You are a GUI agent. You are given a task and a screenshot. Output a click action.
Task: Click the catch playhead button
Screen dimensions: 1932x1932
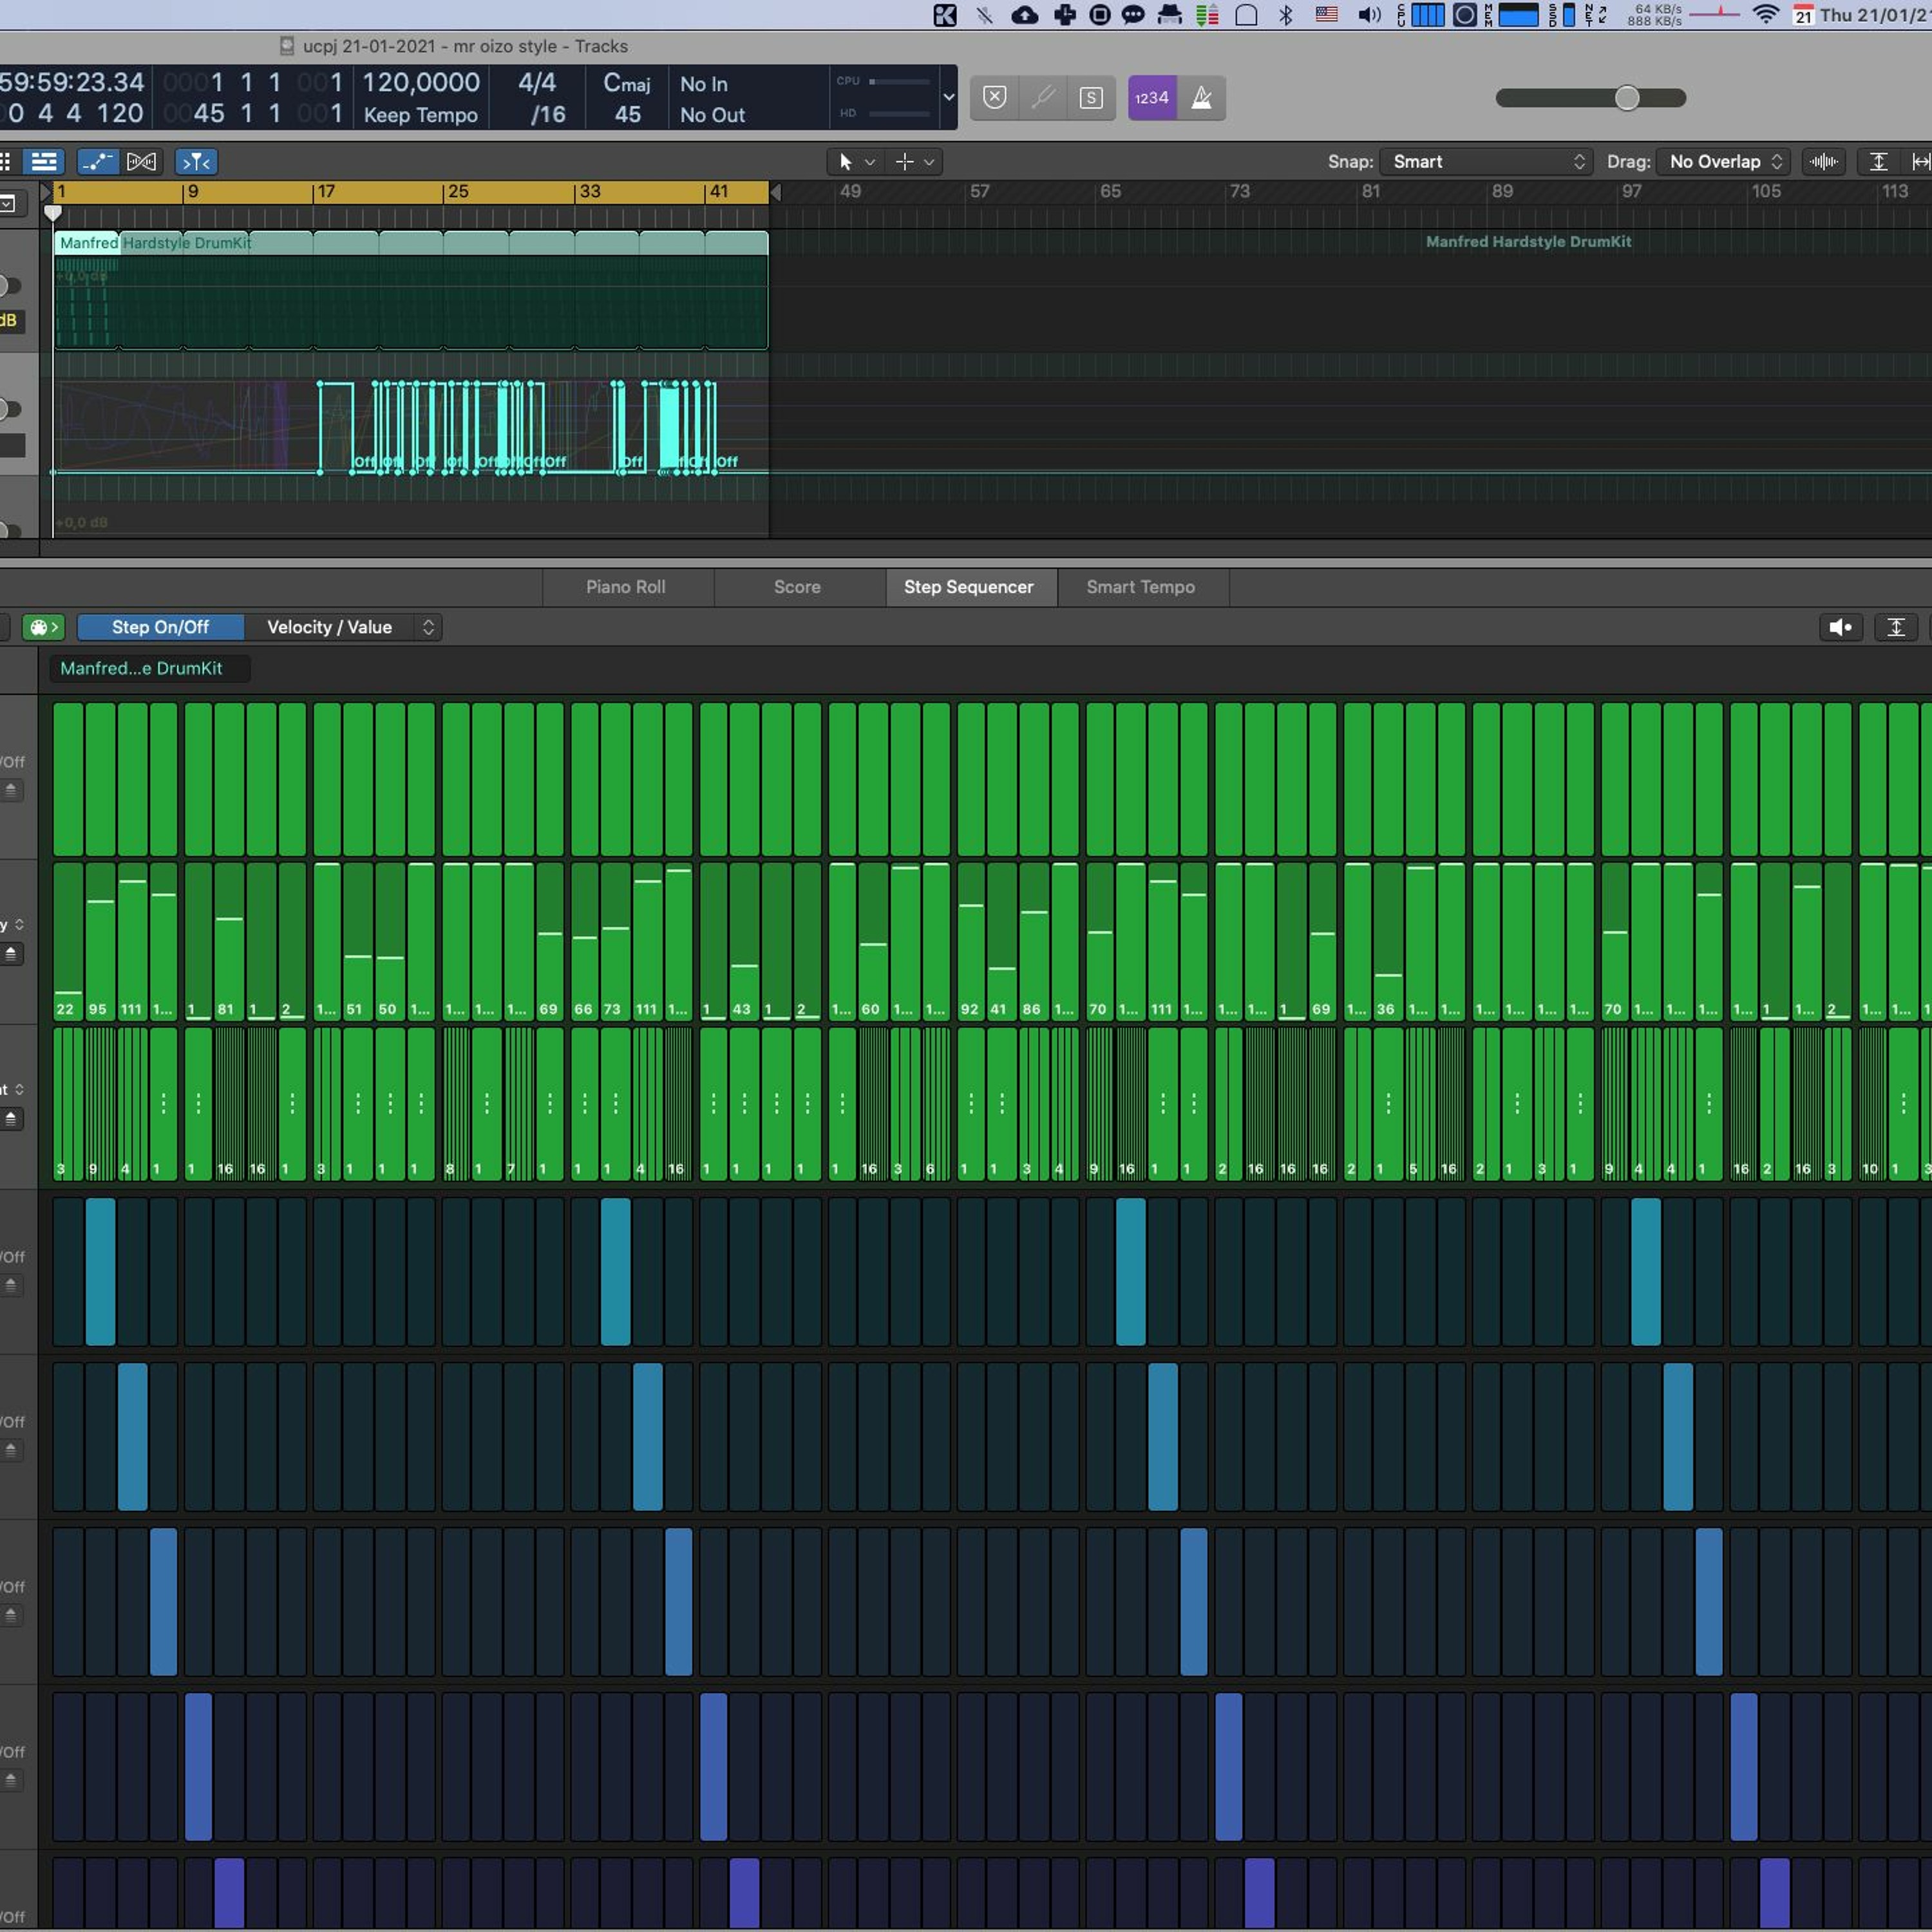pyautogui.click(x=196, y=162)
